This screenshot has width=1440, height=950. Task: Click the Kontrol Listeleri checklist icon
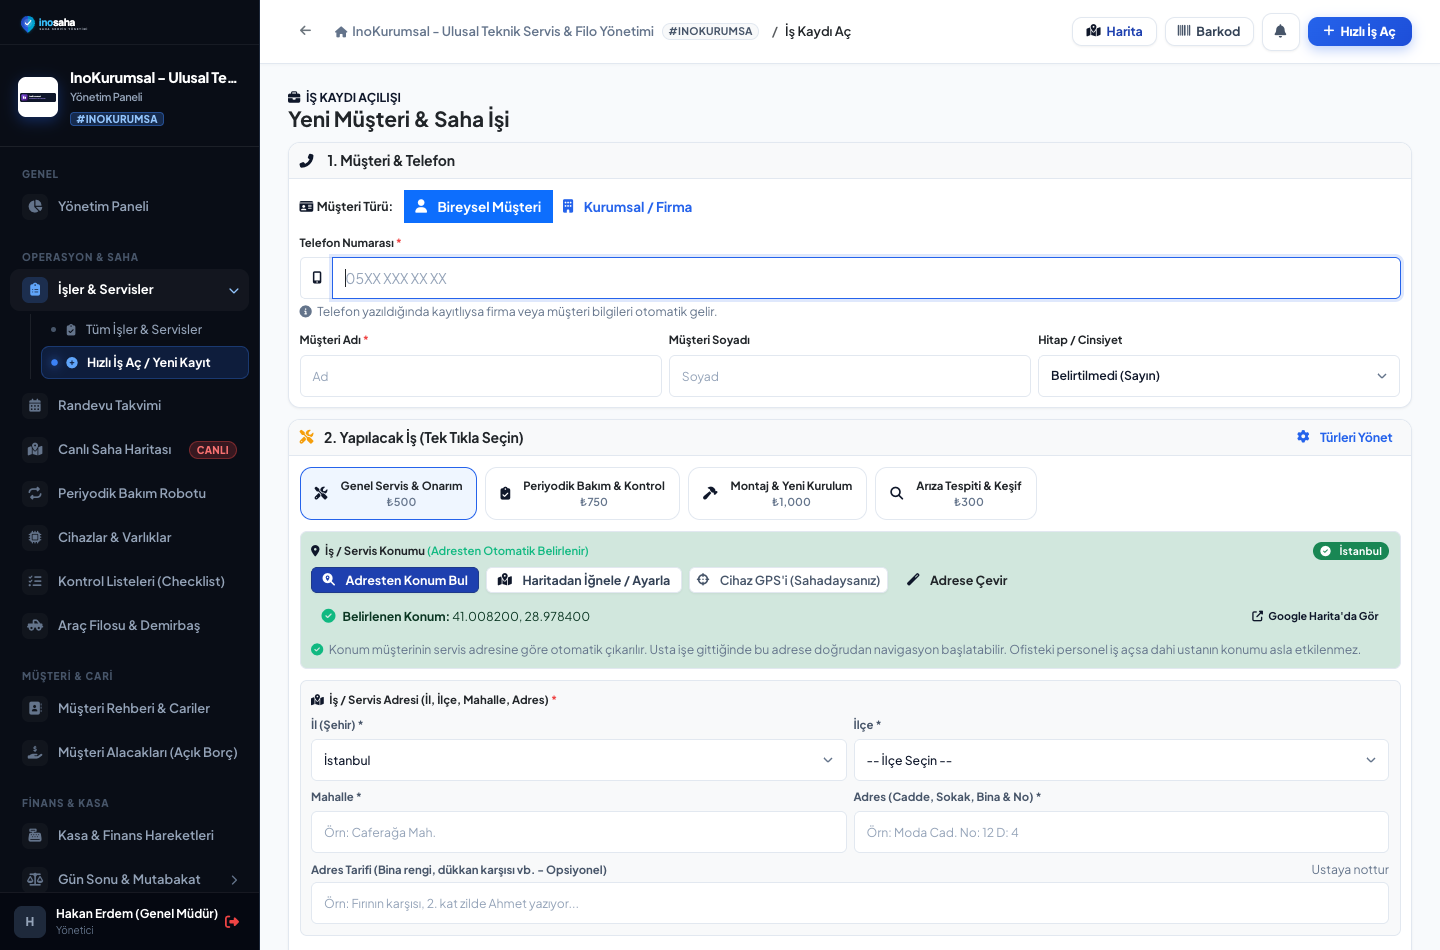click(x=35, y=581)
